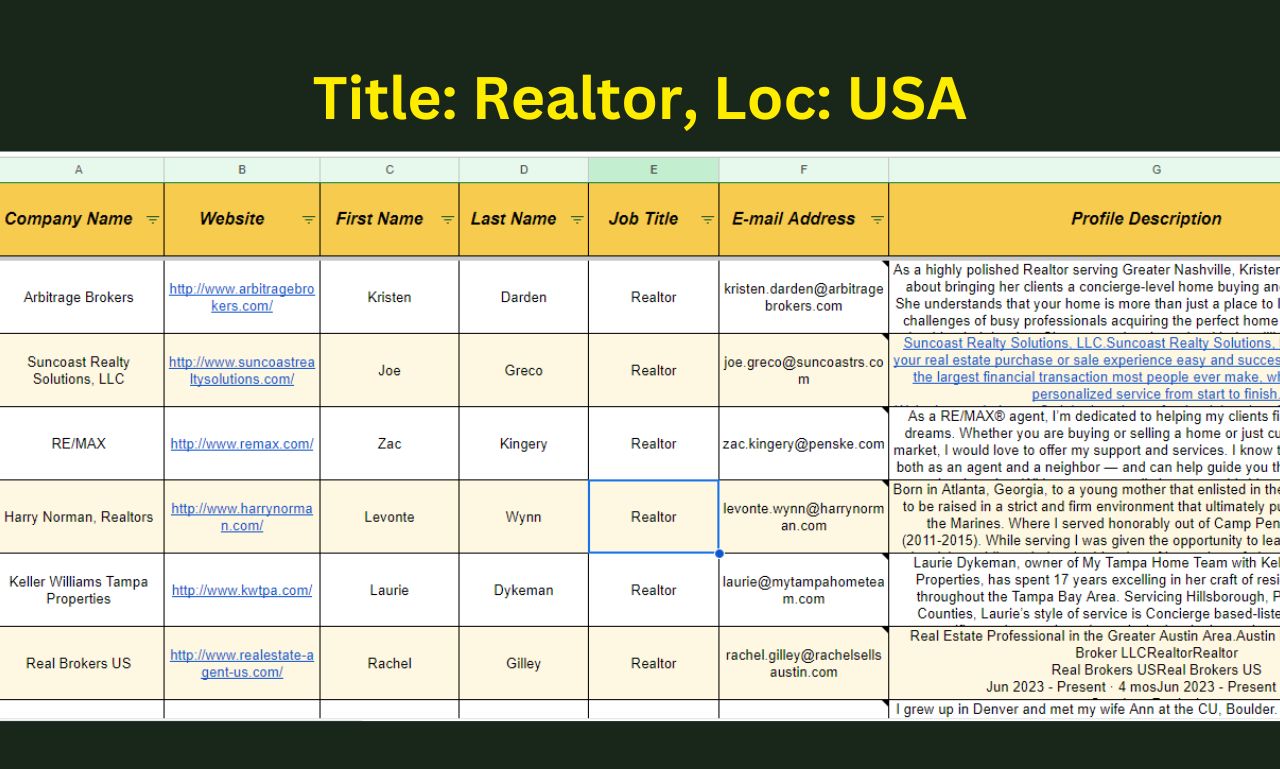Expand the Job Title filter dropdown
The width and height of the screenshot is (1280, 769).
707,220
